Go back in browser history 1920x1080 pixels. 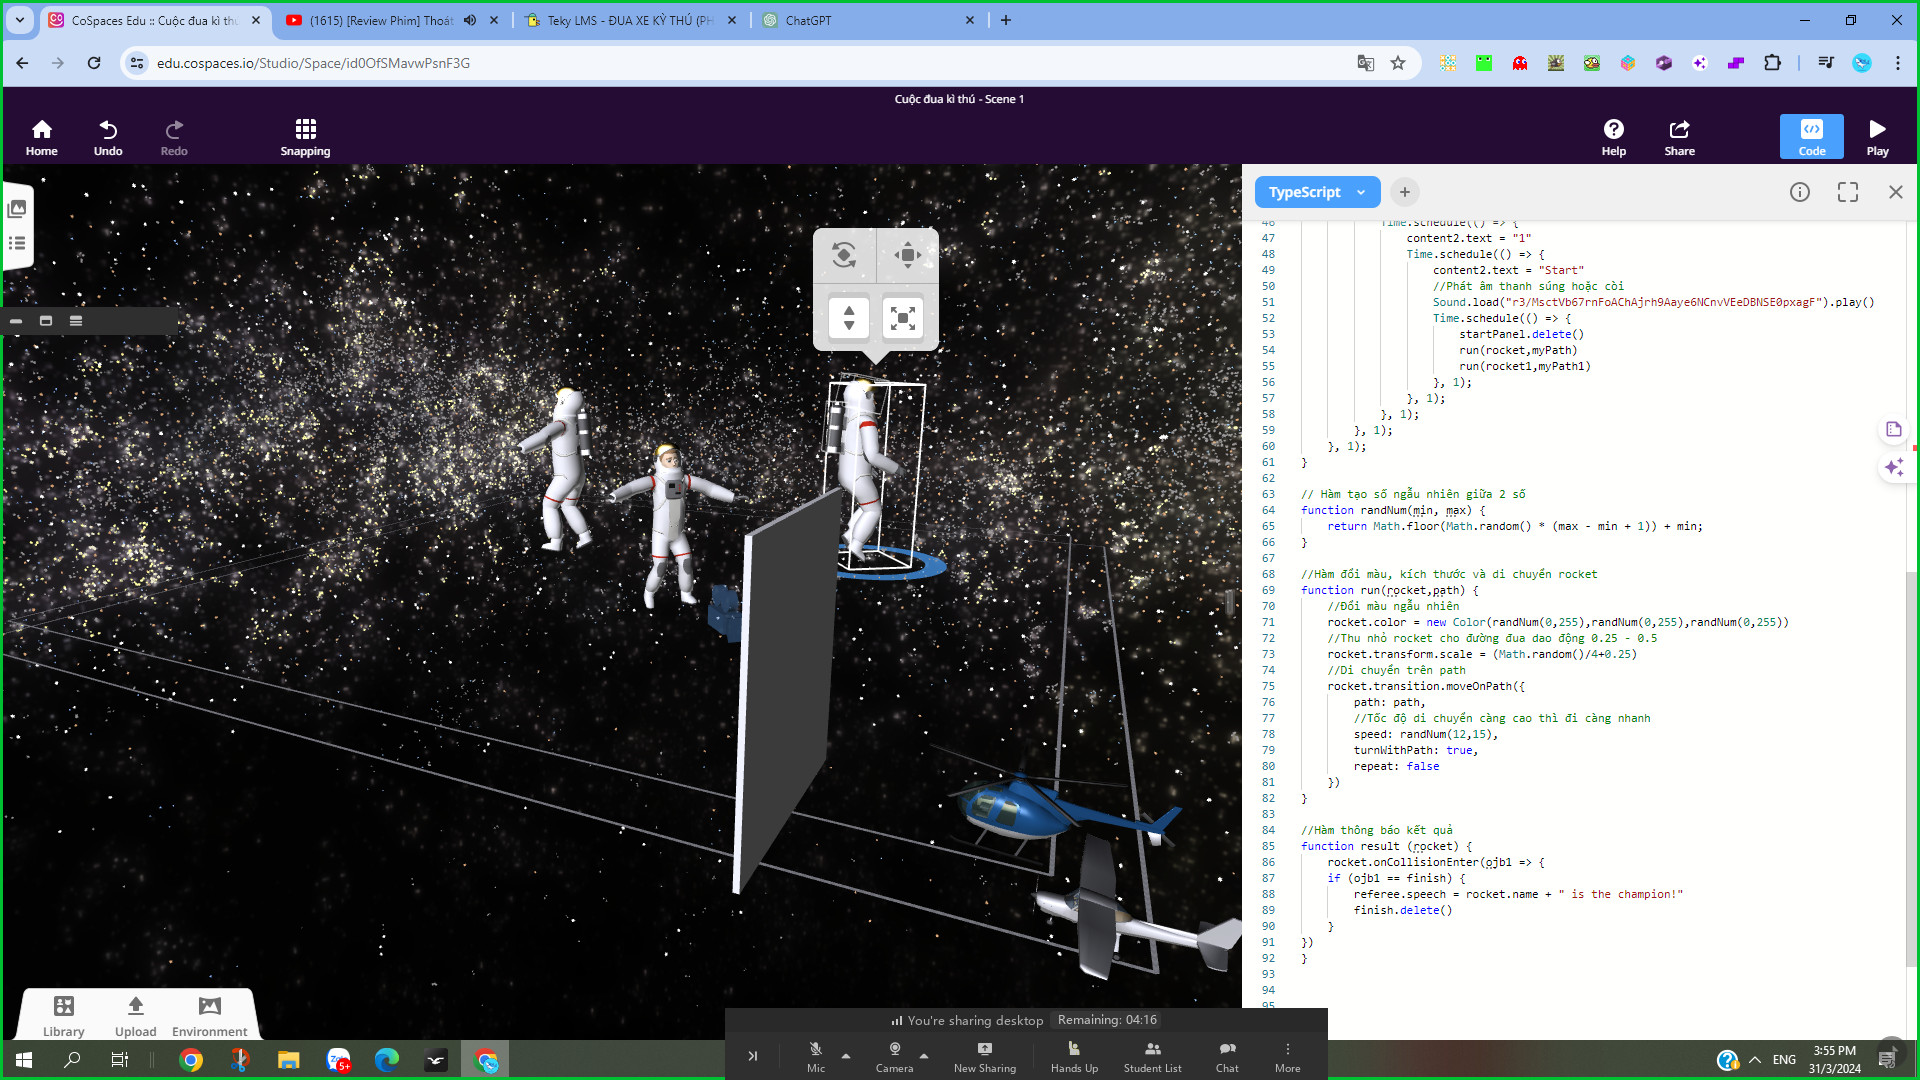22,63
